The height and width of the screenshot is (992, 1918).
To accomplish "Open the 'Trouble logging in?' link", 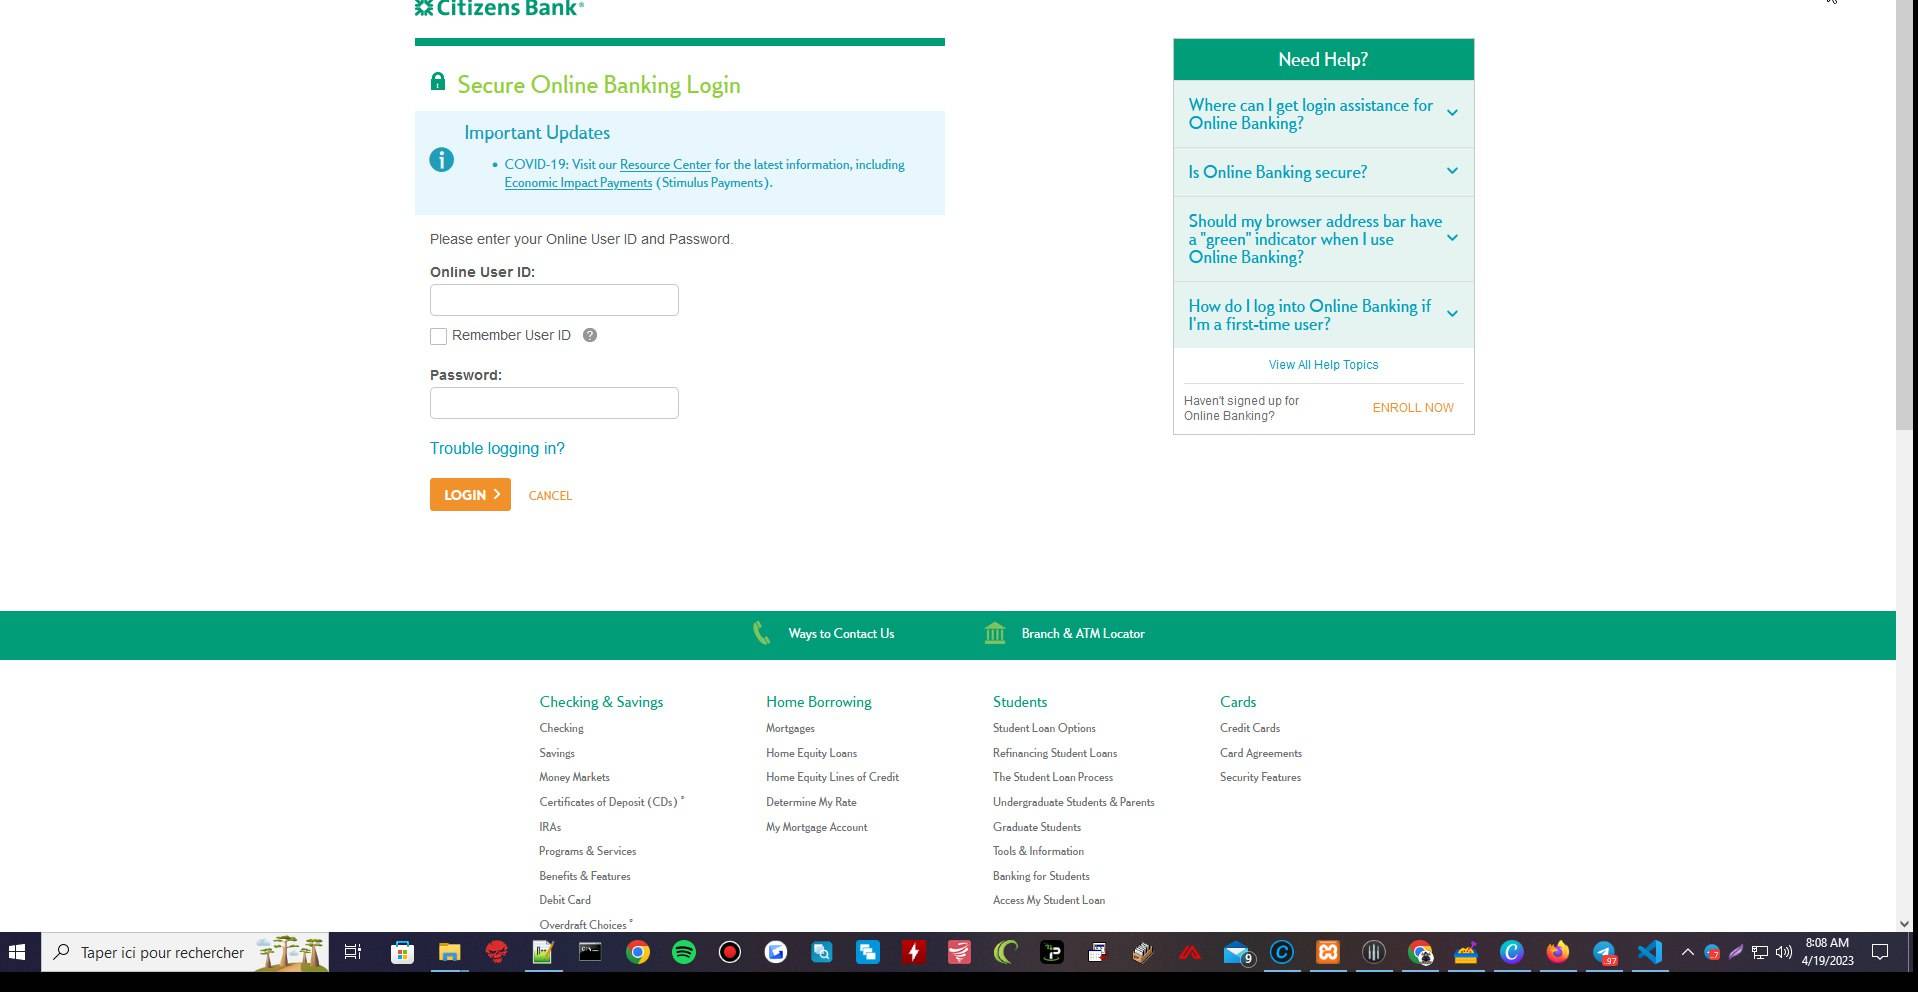I will point(497,449).
